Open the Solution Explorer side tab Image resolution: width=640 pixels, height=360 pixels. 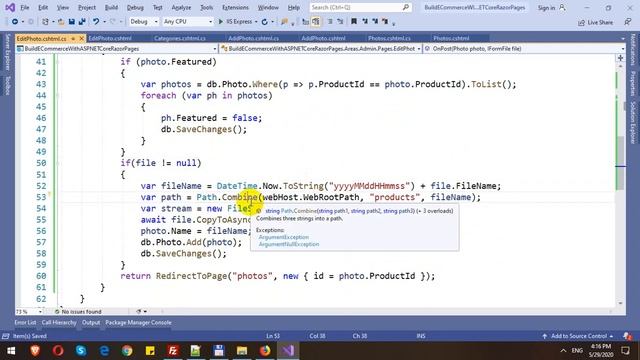tap(633, 123)
